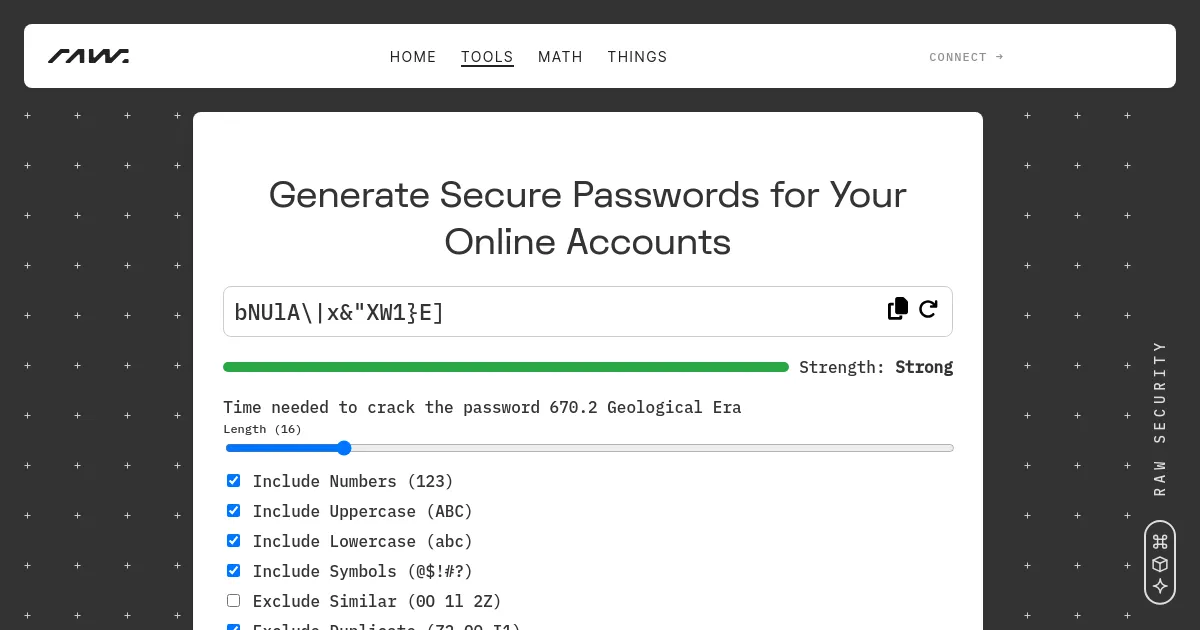Switch to the MATH section
1200x630 pixels.
pos(560,57)
